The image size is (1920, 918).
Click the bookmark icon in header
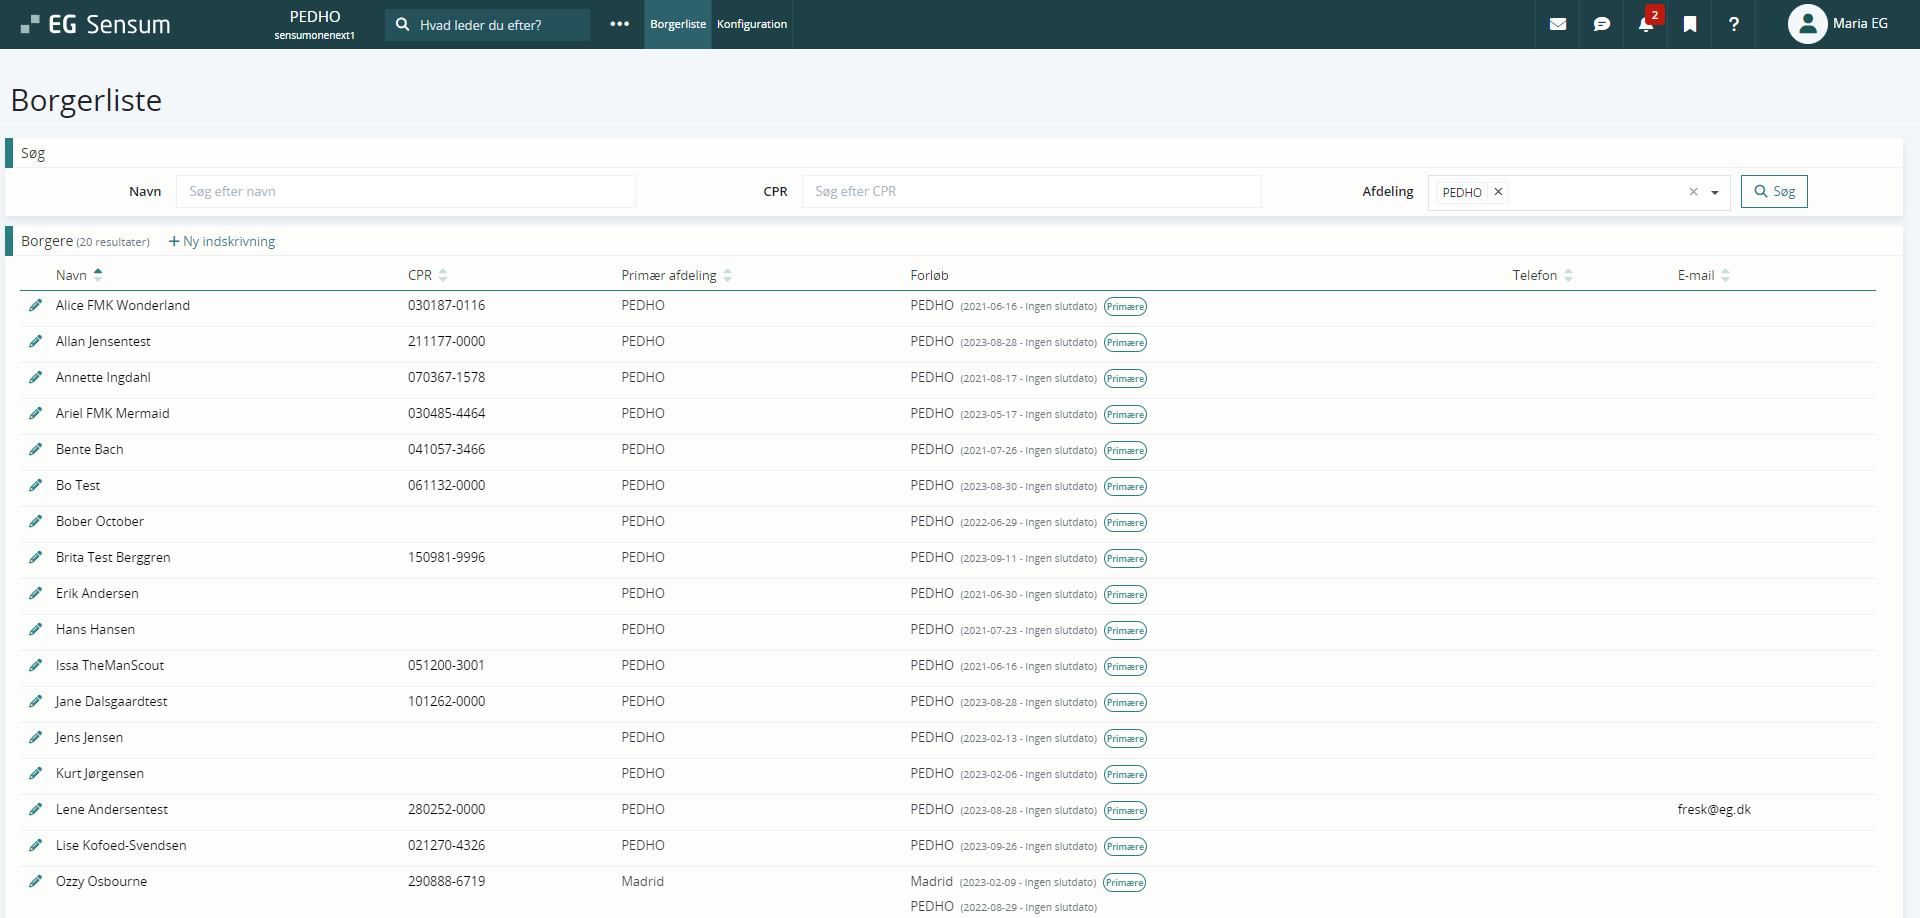(x=1689, y=24)
